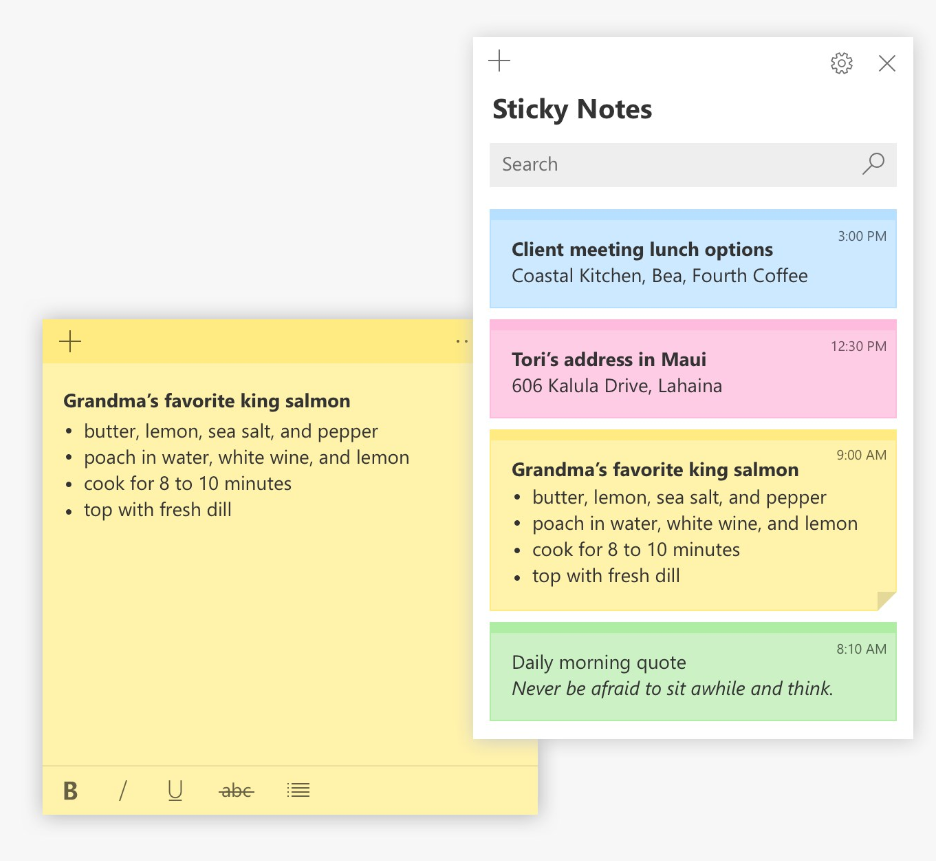Viewport: 936px width, 861px height.
Task: Click '606 Kalula Drive, Lahaina' text
Action: (x=617, y=386)
